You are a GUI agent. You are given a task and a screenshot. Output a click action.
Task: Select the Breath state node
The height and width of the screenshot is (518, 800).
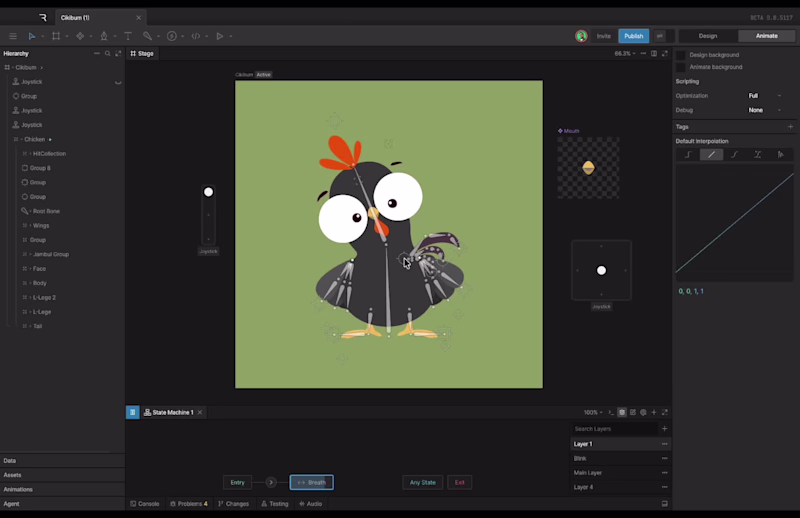pos(312,482)
